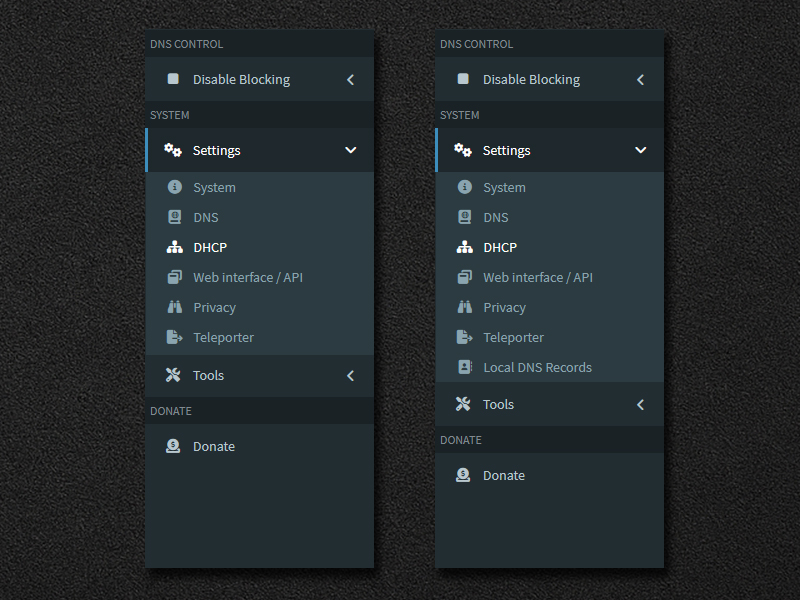The width and height of the screenshot is (800, 600).
Task: Click the Local DNS Records address book icon
Action: [464, 367]
